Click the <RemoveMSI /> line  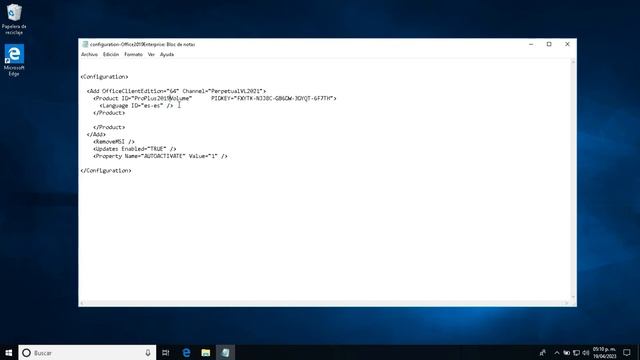coord(114,142)
